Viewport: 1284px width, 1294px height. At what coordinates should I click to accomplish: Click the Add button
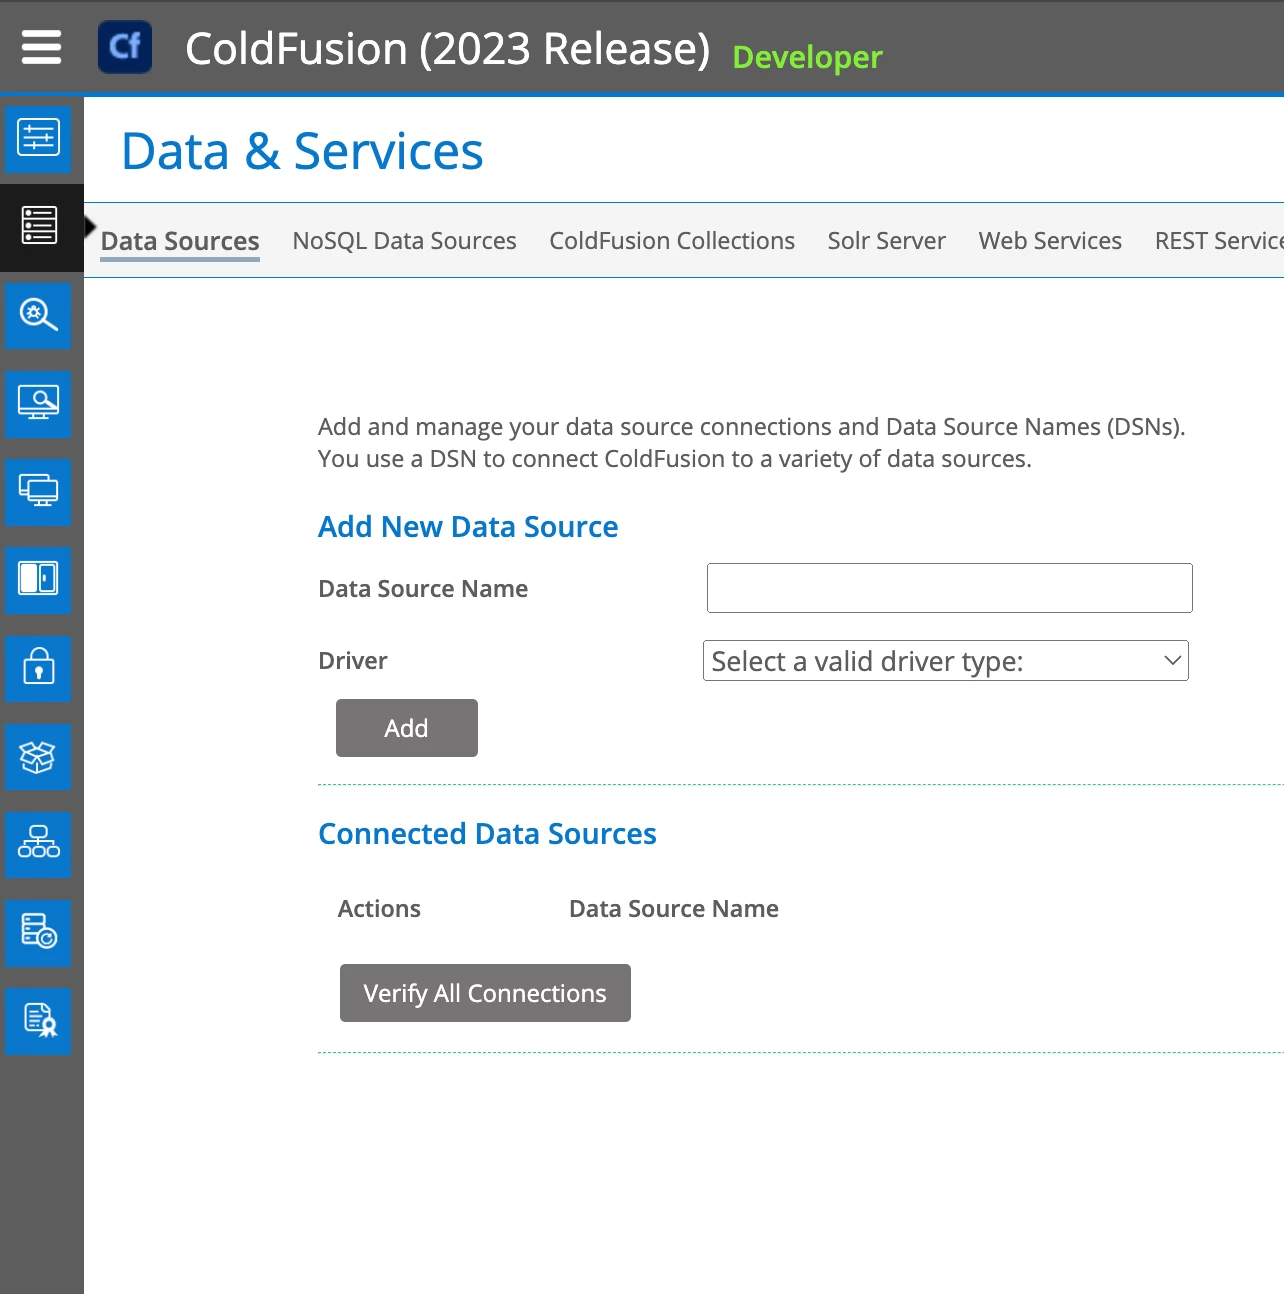click(x=406, y=728)
